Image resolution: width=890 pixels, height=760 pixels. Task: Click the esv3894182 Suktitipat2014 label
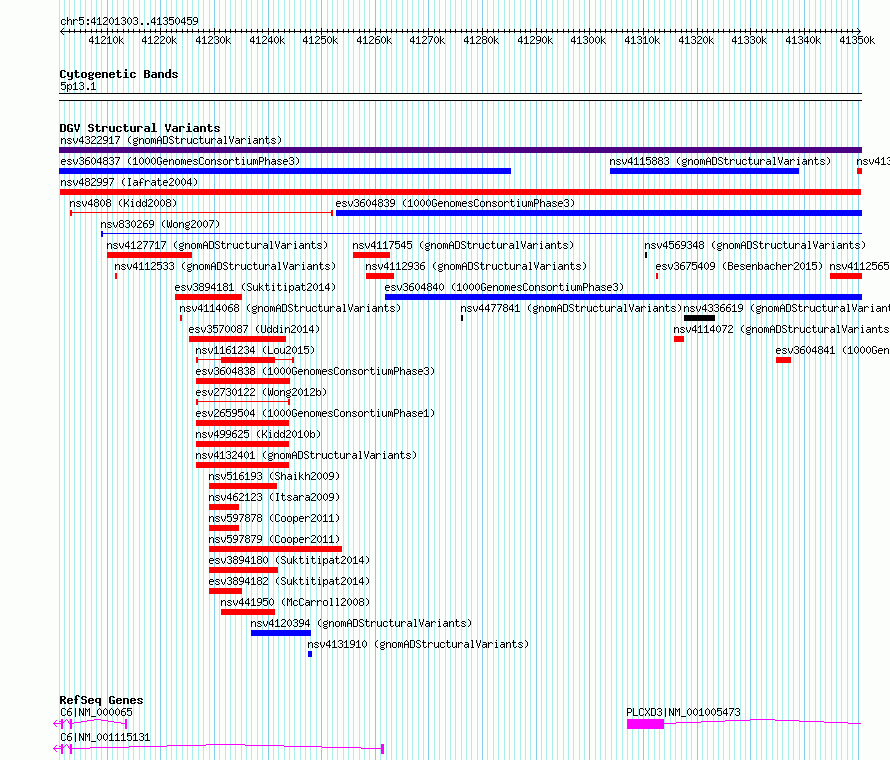click(289, 581)
